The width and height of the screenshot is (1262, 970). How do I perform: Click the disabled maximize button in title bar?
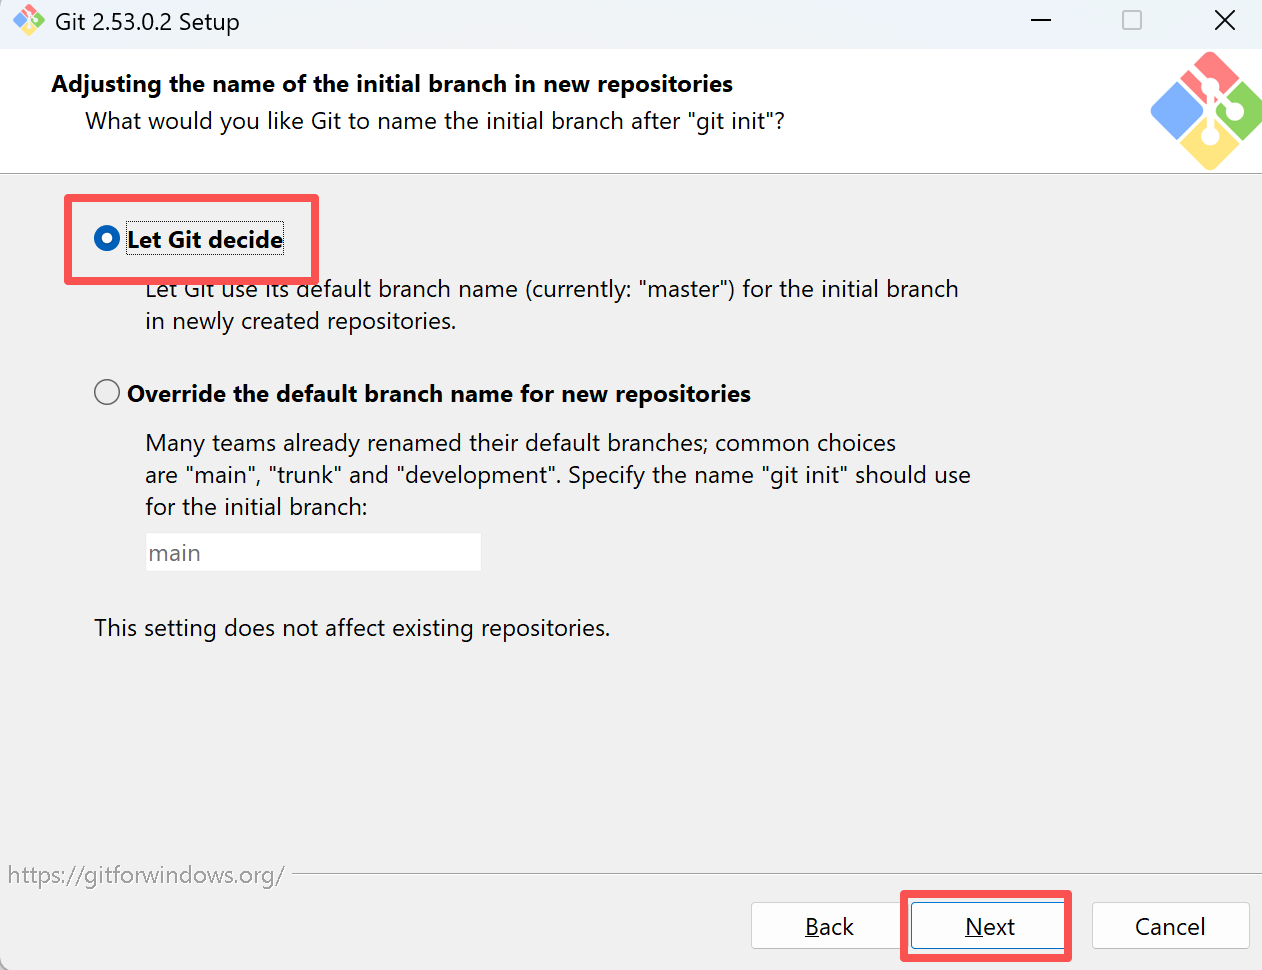[1132, 21]
